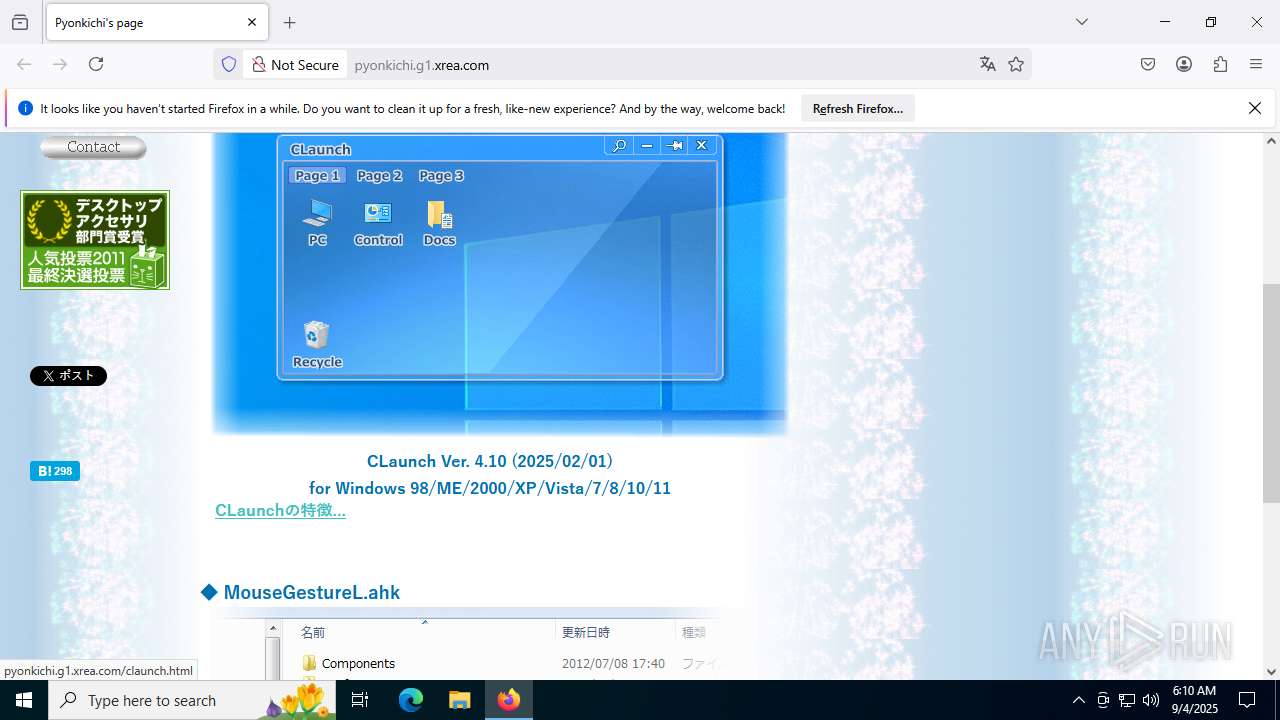1280x720 pixels.
Task: Select Page 1 tab in CLaunch image
Action: tap(317, 176)
